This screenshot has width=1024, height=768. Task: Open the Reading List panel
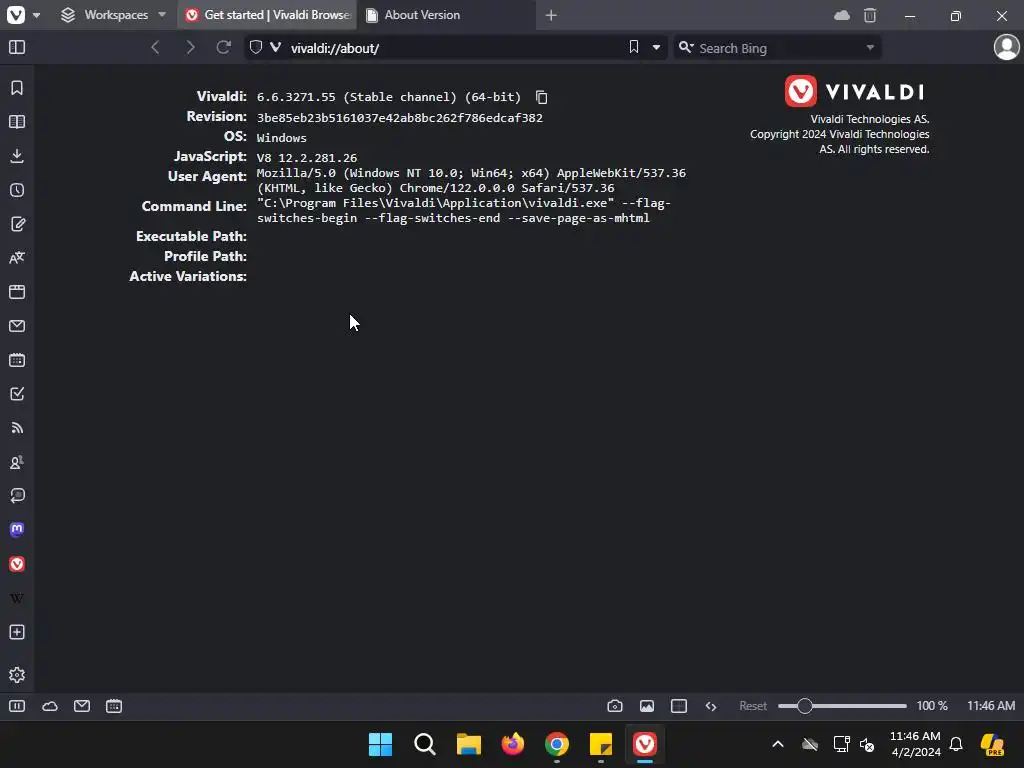coord(17,121)
